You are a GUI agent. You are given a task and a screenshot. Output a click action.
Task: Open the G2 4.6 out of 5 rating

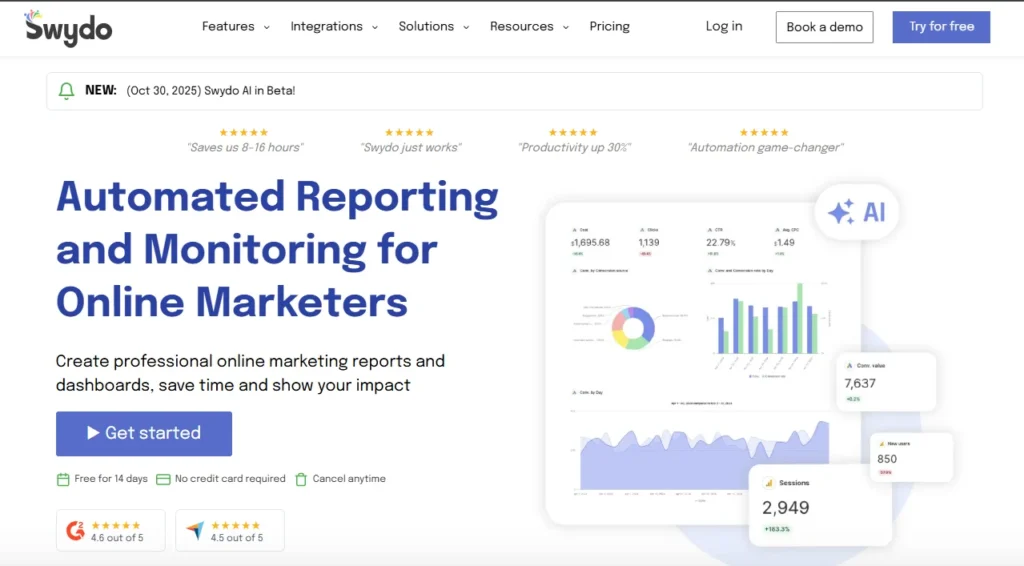110,531
